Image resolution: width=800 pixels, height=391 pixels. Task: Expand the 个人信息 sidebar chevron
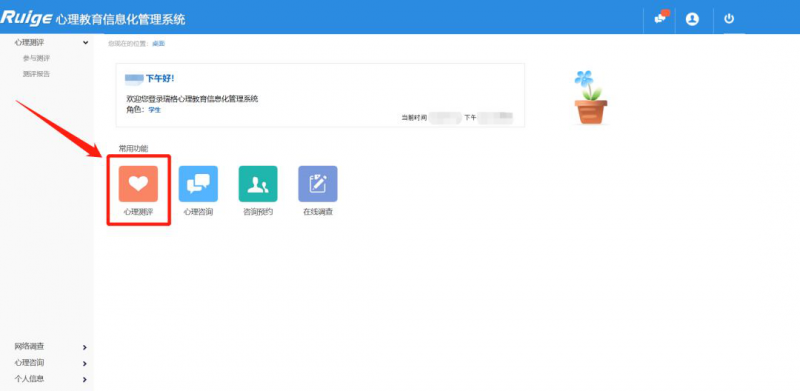(85, 380)
